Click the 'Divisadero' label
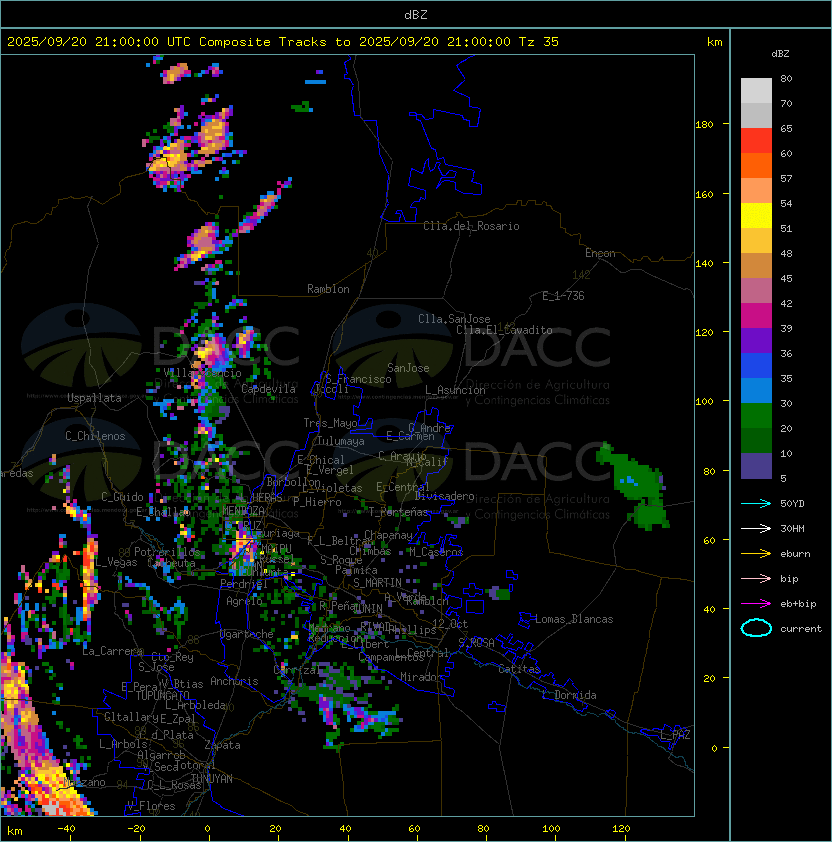 click(x=444, y=496)
